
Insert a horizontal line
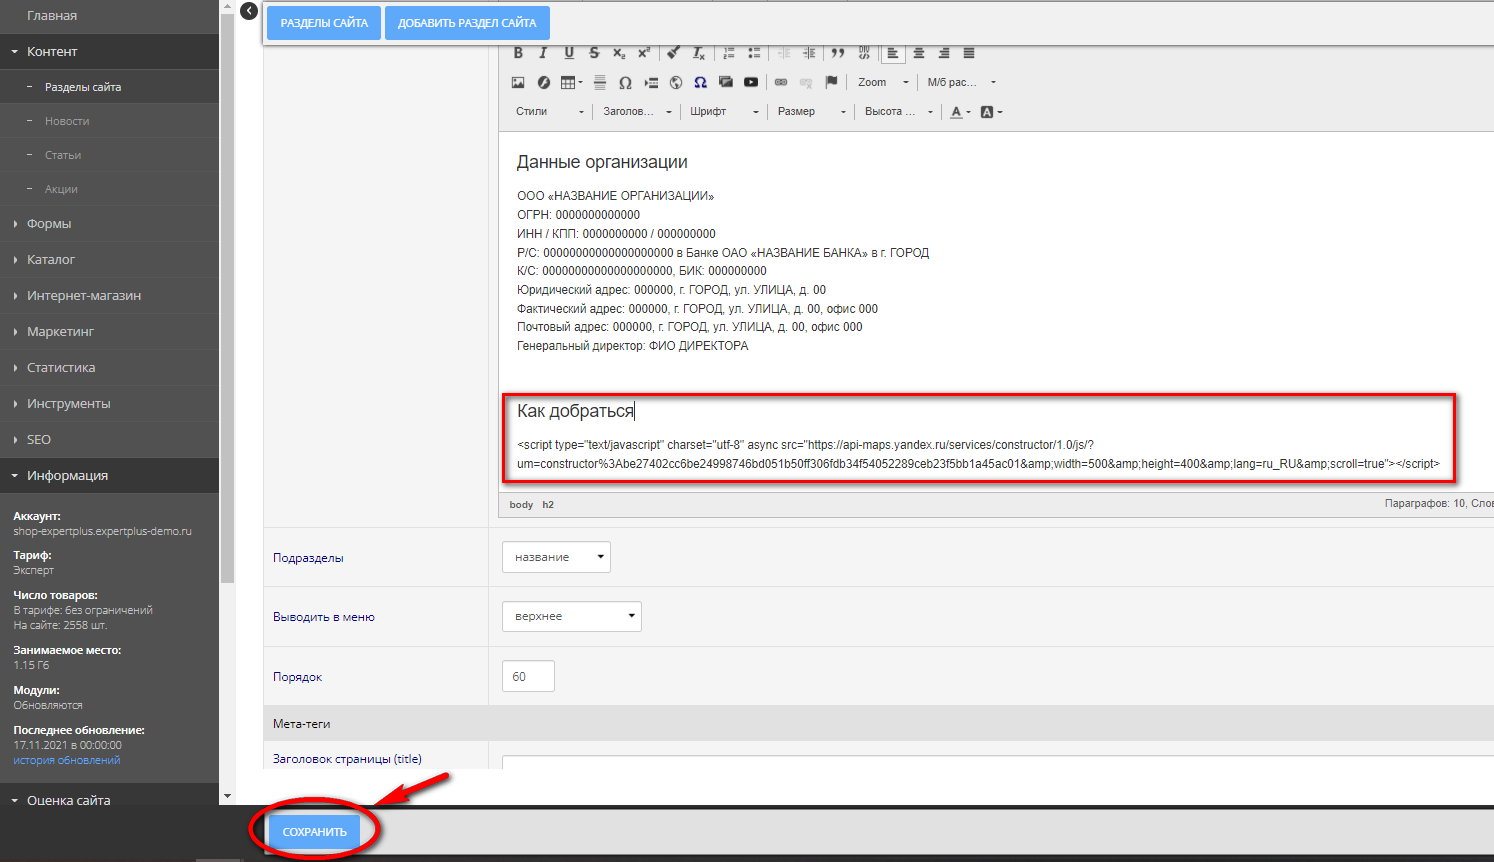point(600,82)
